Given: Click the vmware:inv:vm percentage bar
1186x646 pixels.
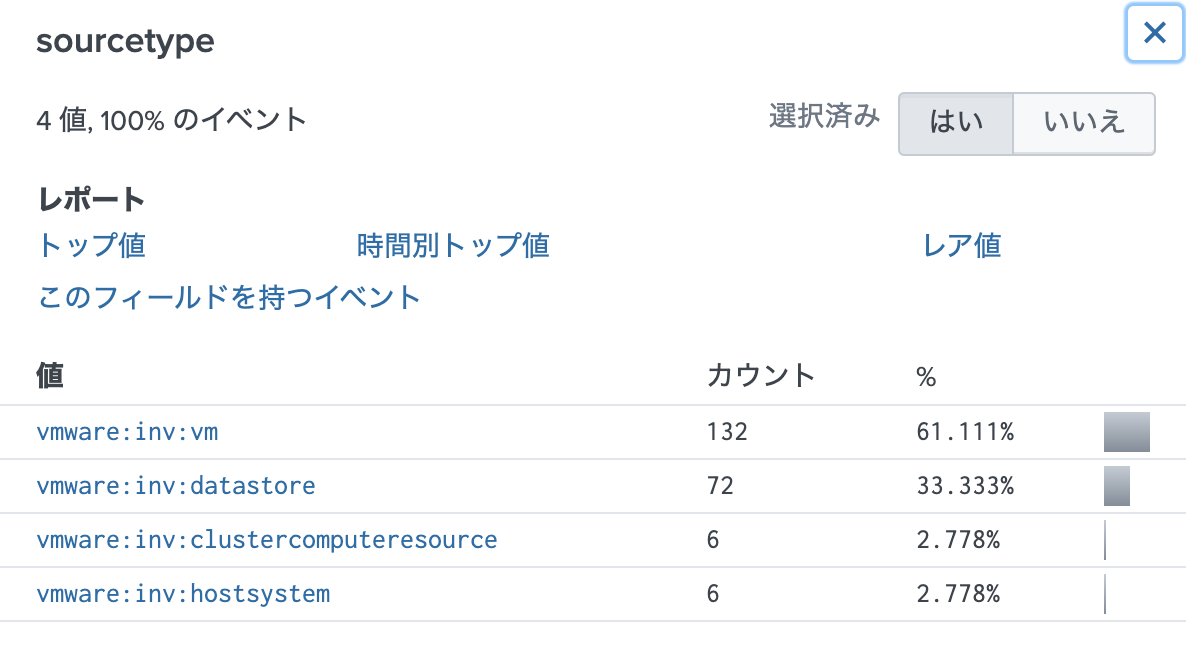Looking at the screenshot, I should tap(1126, 432).
